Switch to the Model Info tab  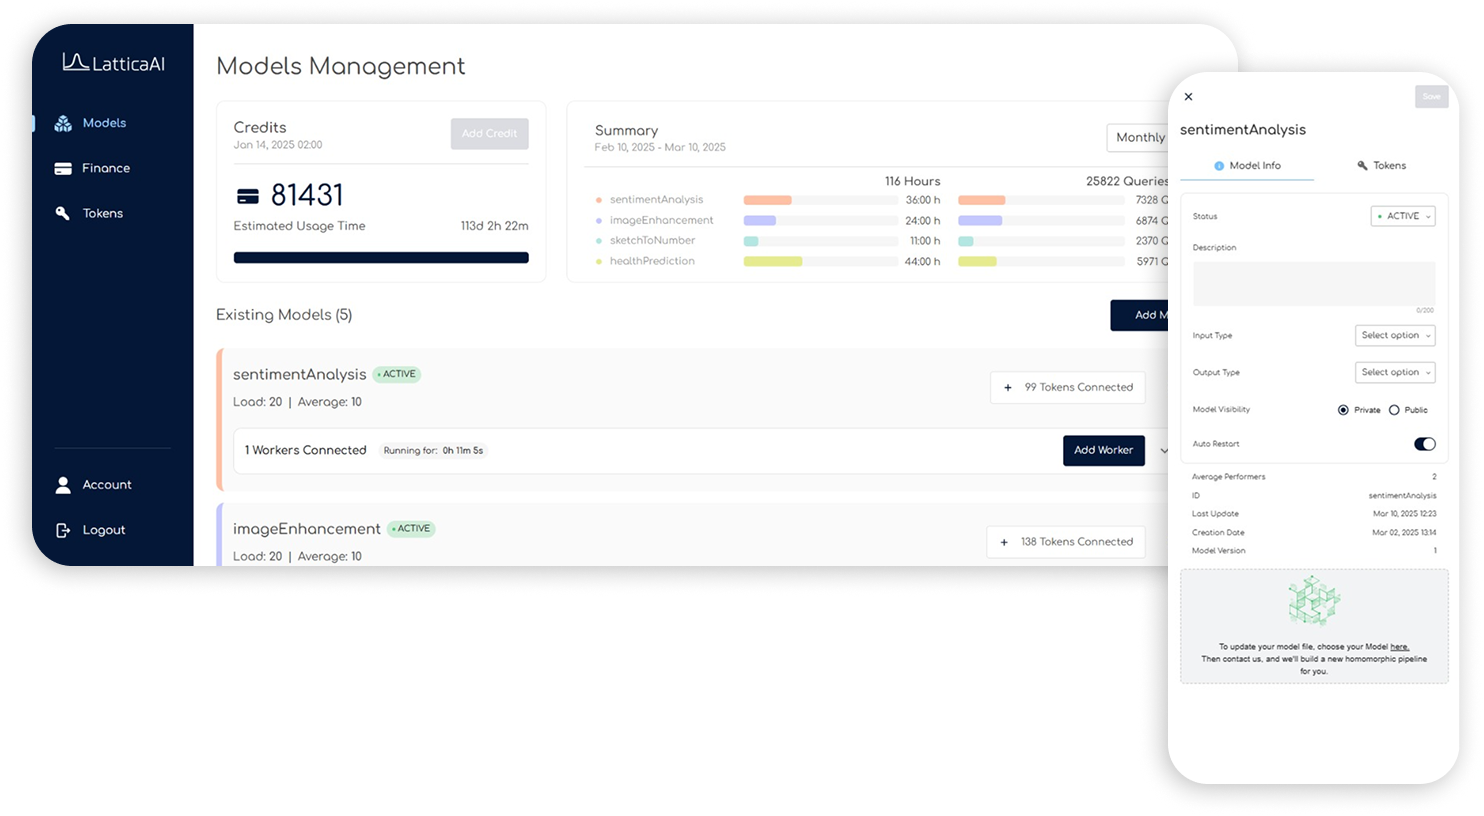[x=1247, y=166]
